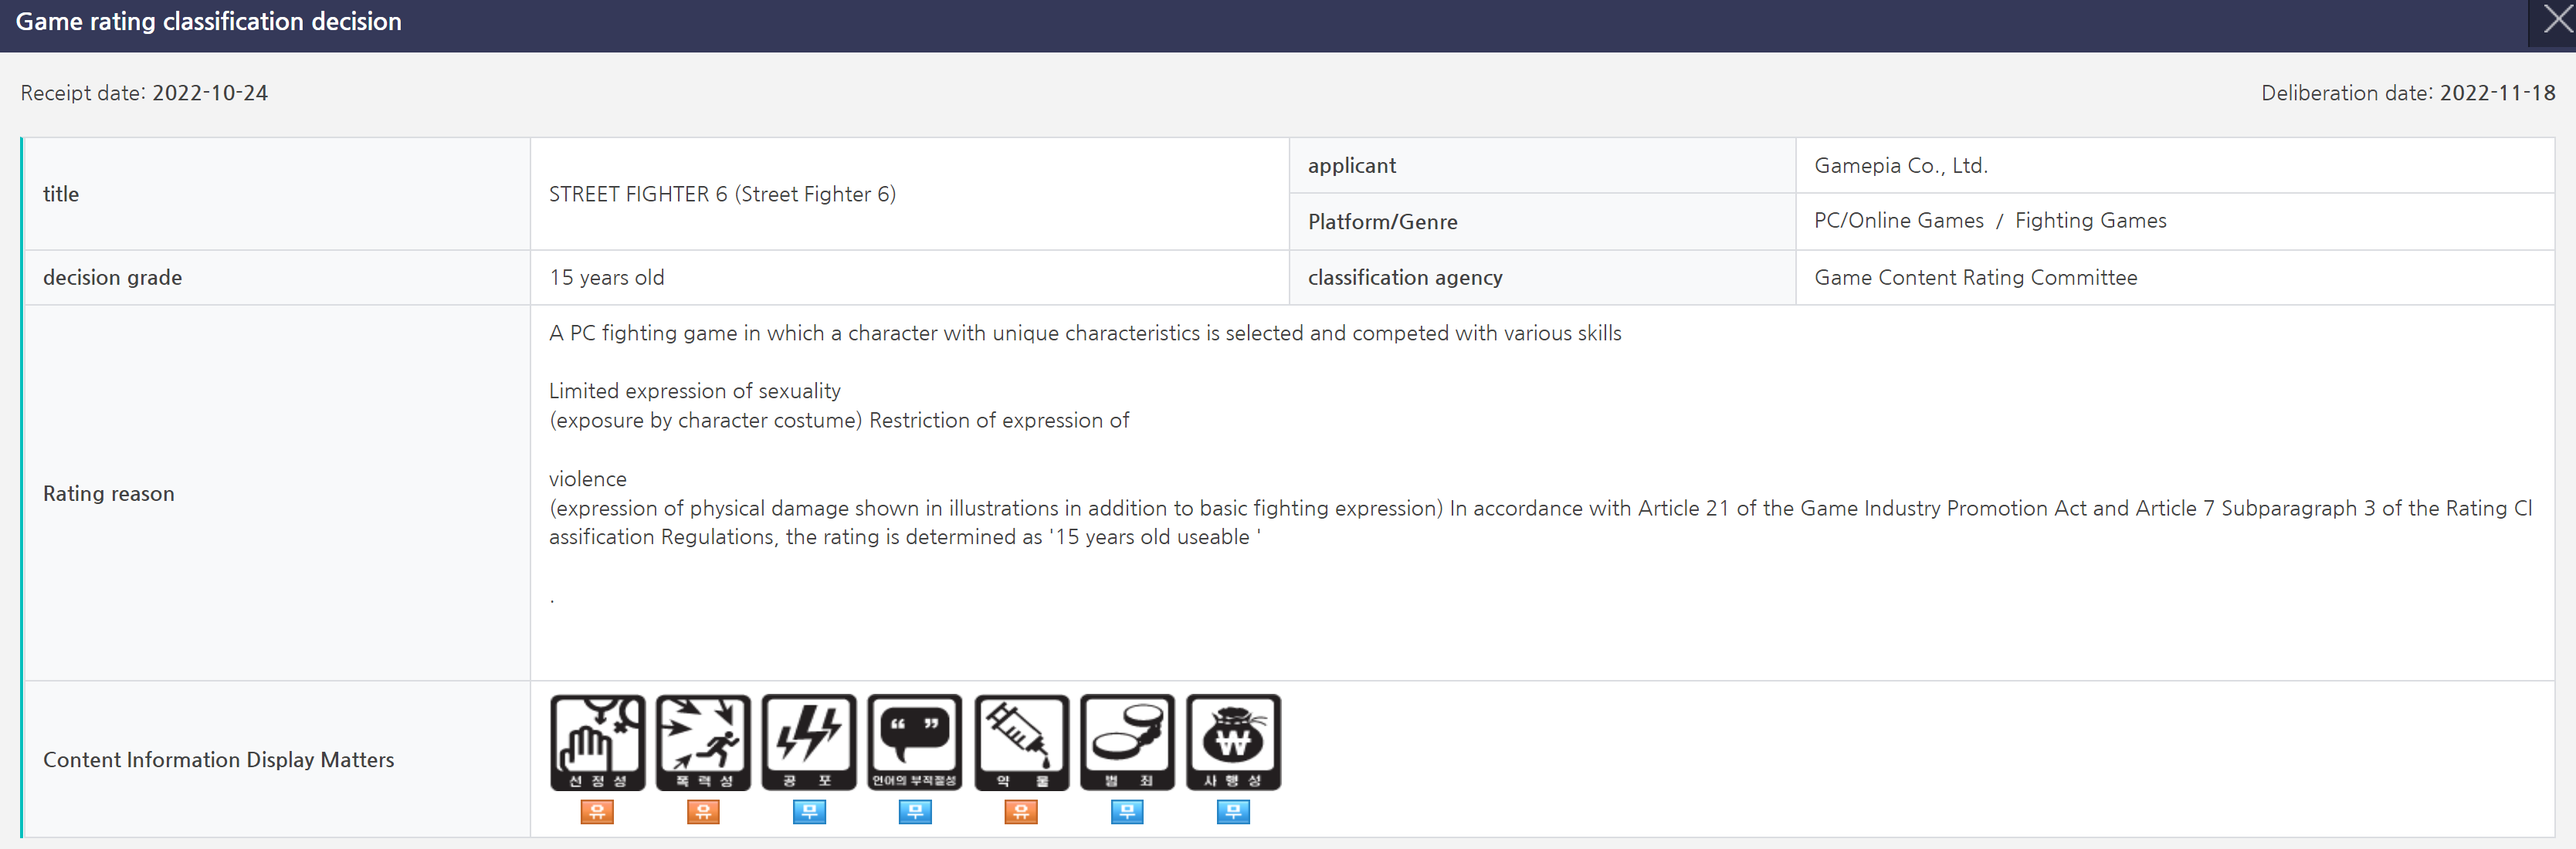
Task: Click the PC/Online Games platform value
Action: (1898, 221)
